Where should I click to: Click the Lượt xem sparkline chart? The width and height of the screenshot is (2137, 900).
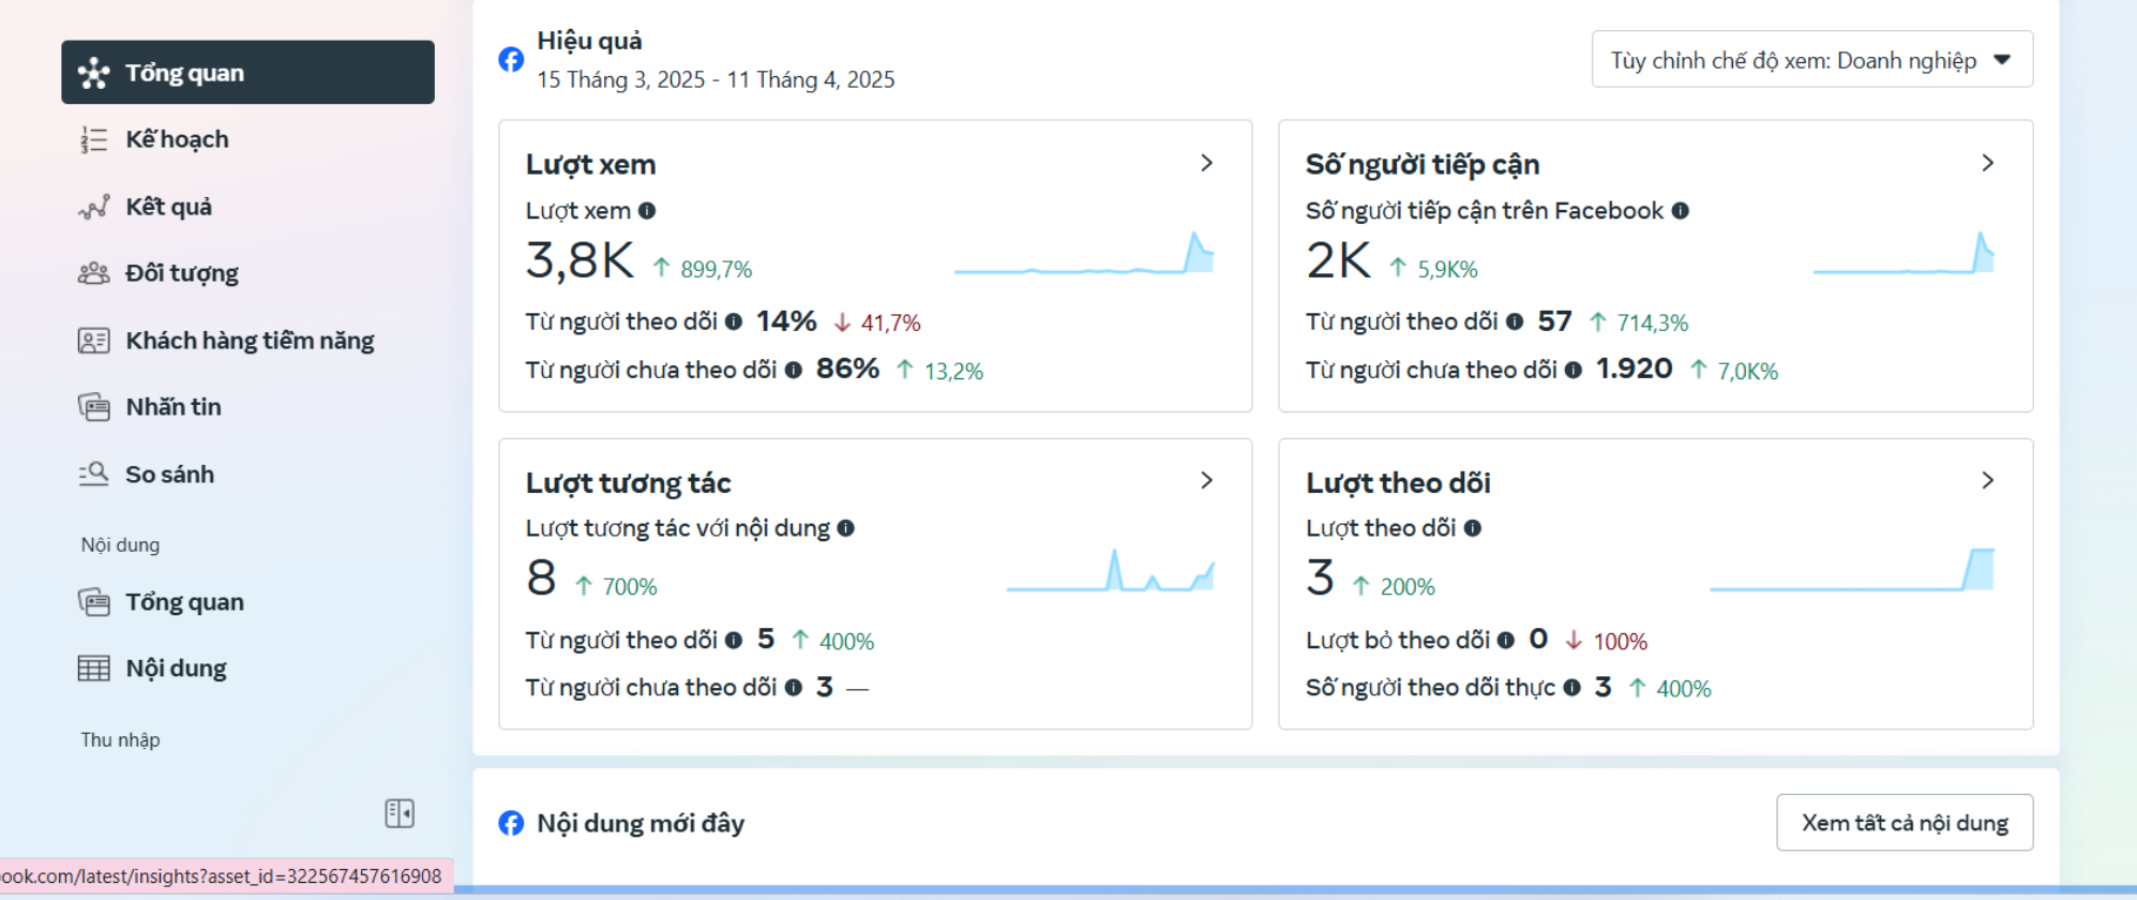click(x=1084, y=254)
